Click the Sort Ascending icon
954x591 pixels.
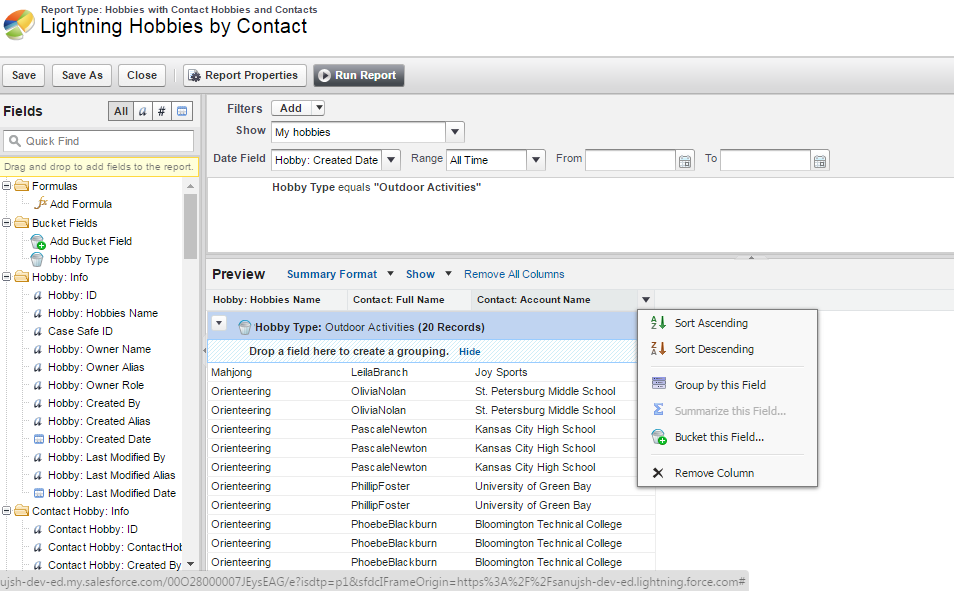[x=658, y=323]
